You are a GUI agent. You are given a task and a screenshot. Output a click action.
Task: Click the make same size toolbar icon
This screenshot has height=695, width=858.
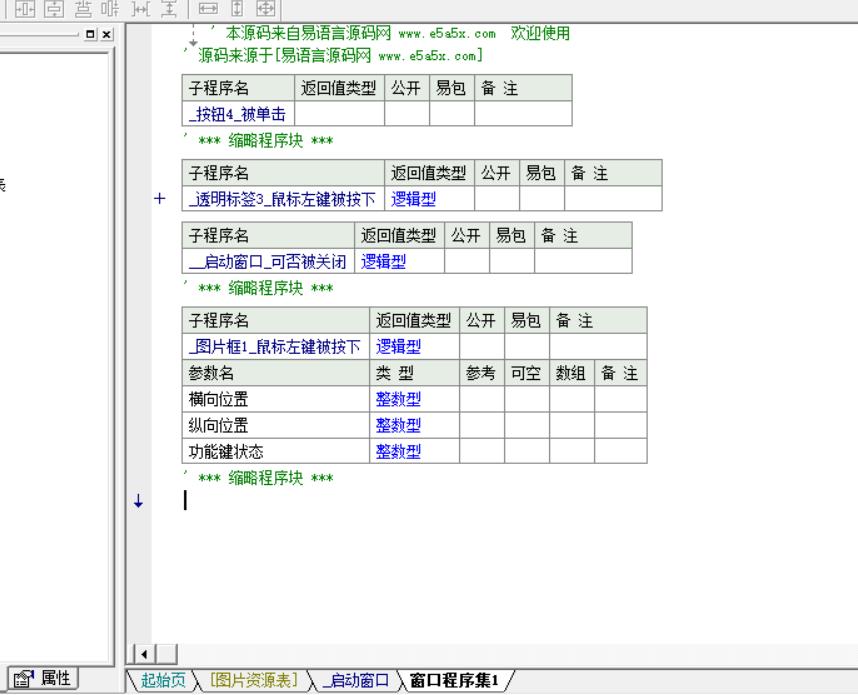(x=266, y=8)
